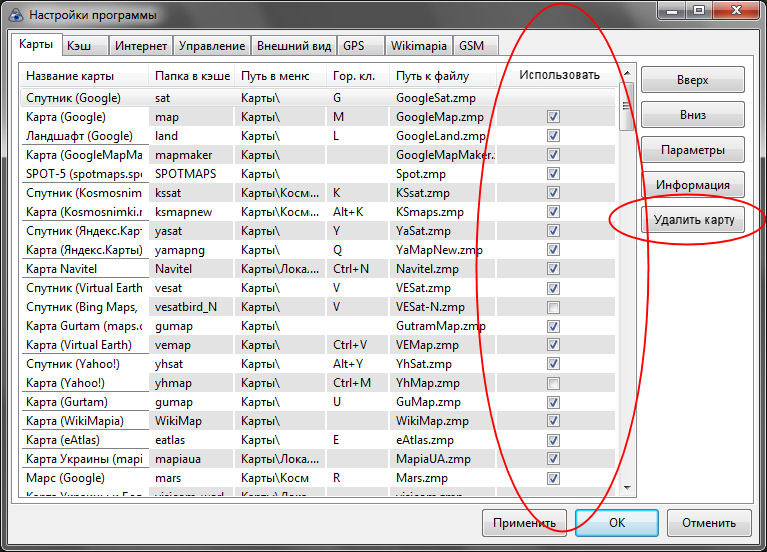Toggle the Navitel.zmp use checkbox

553,269
